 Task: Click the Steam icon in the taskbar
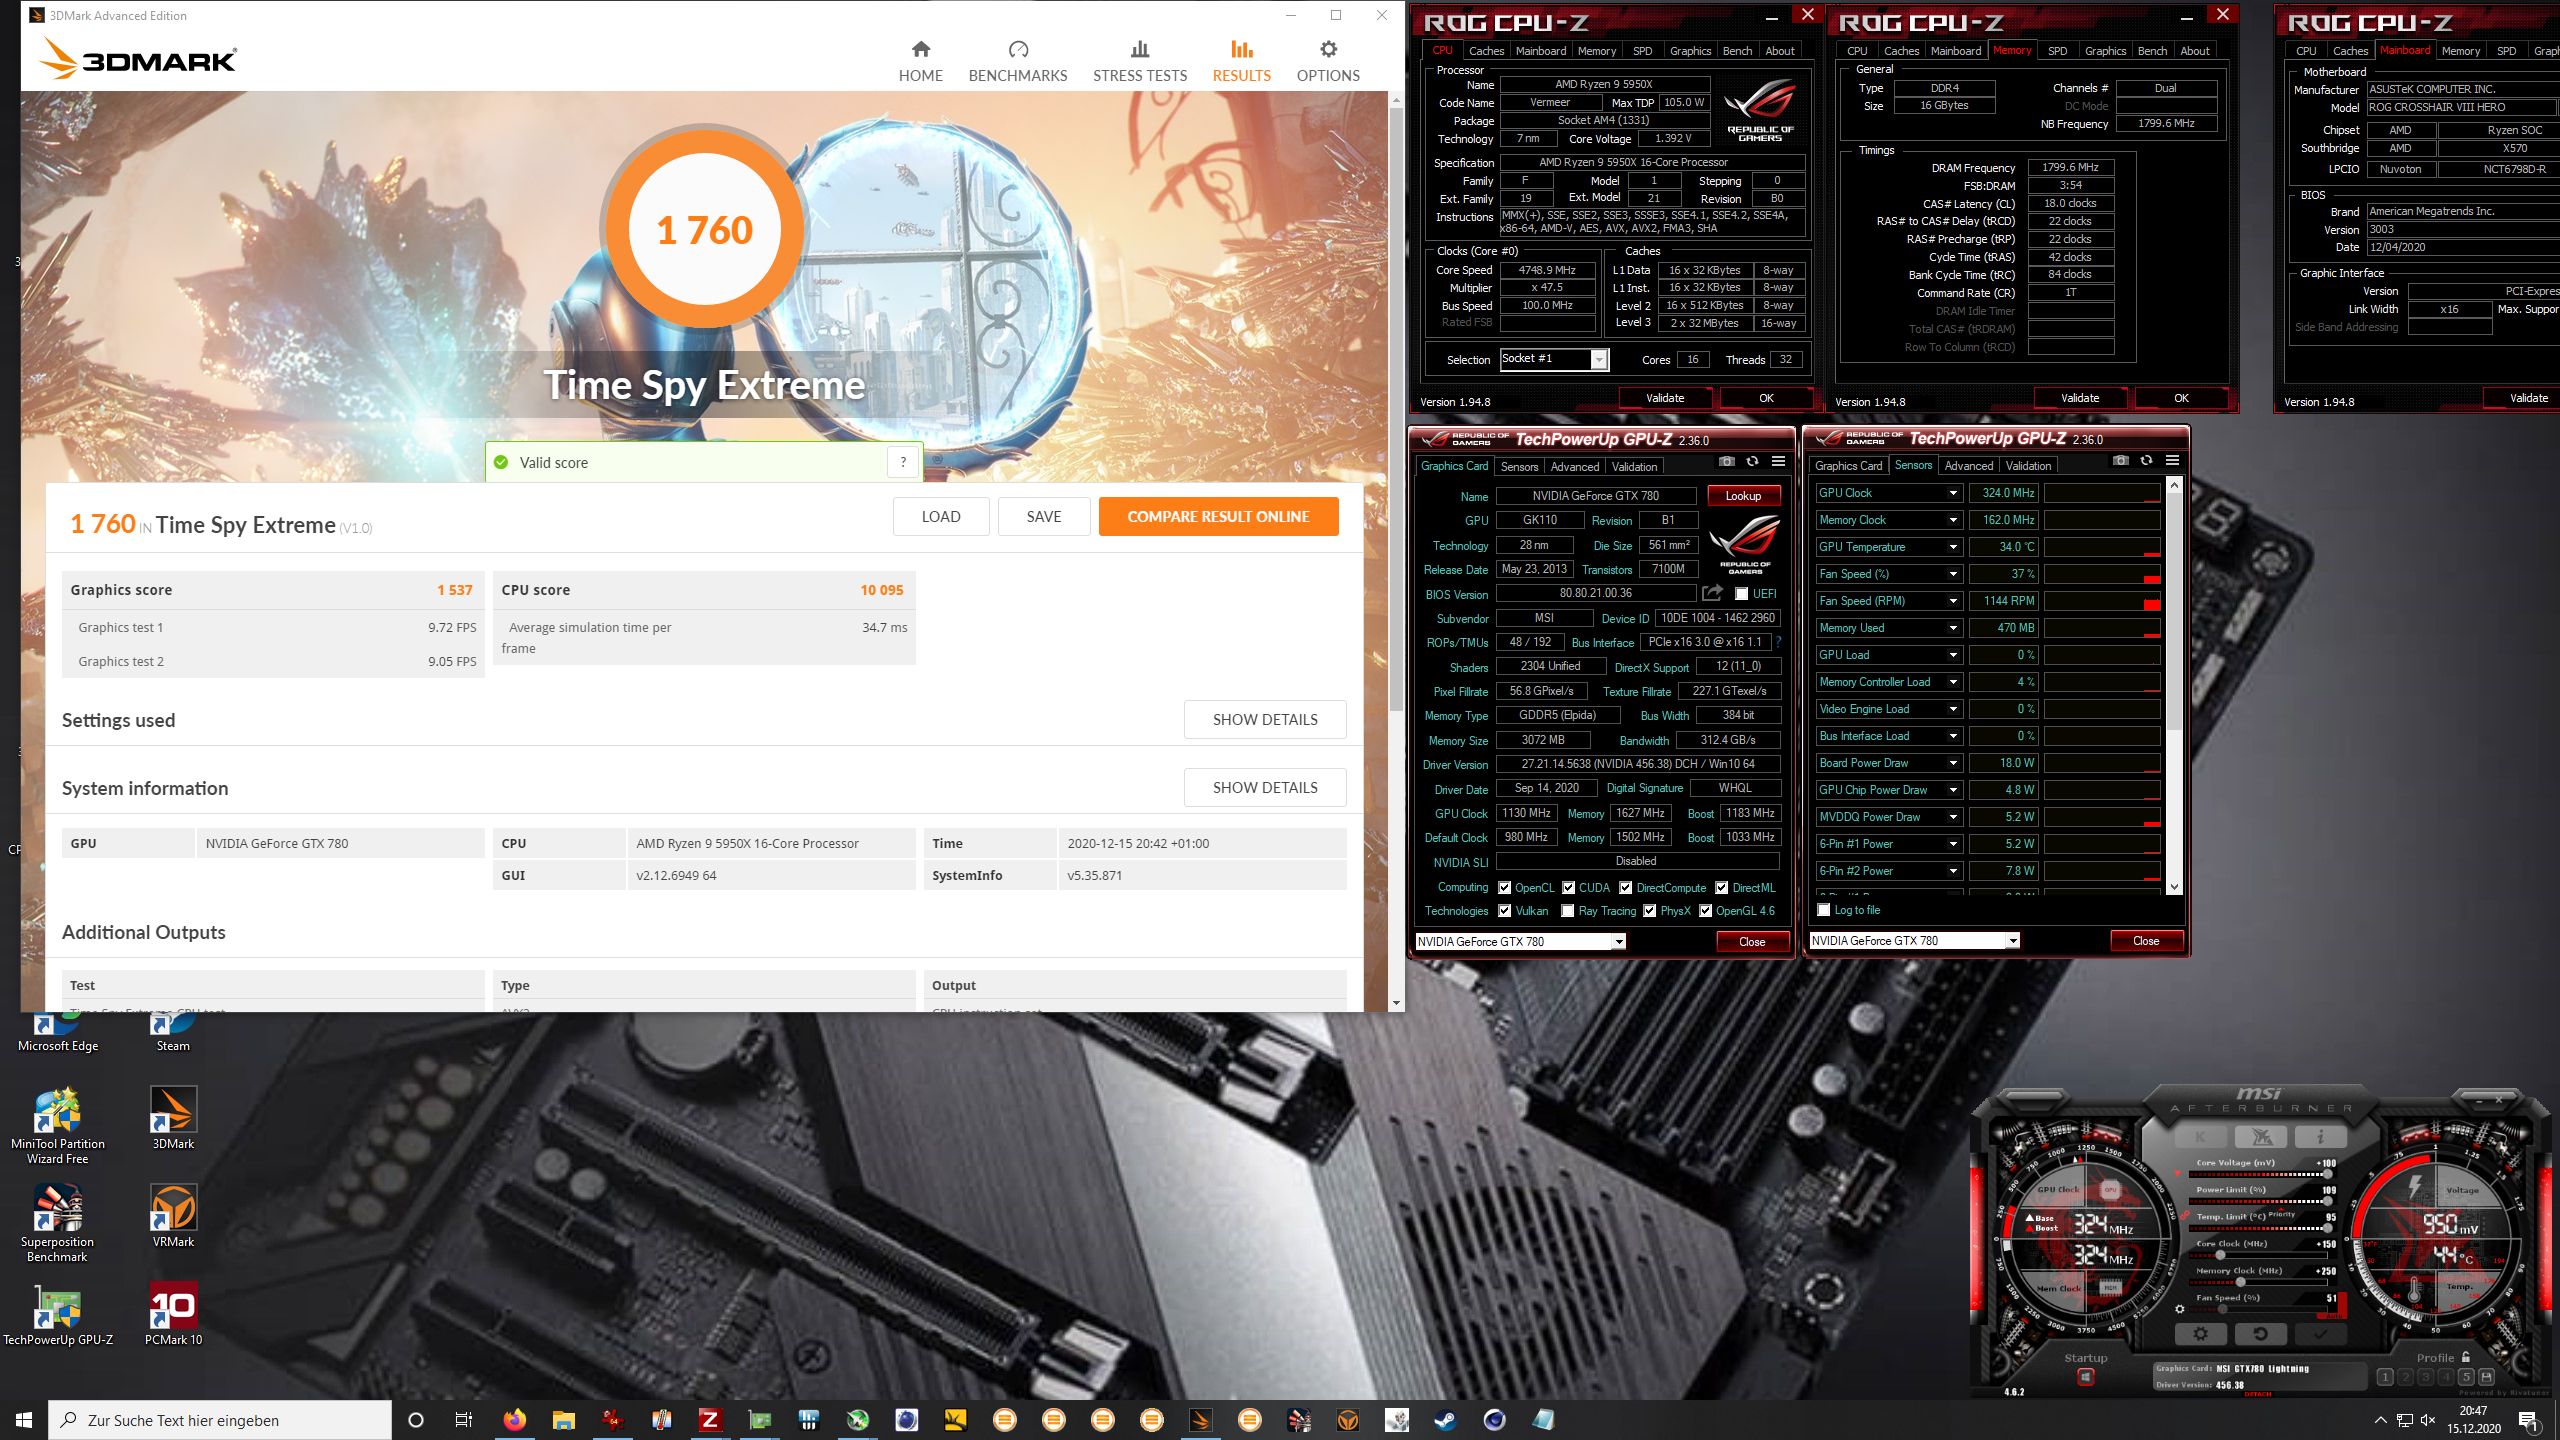point(1445,1419)
